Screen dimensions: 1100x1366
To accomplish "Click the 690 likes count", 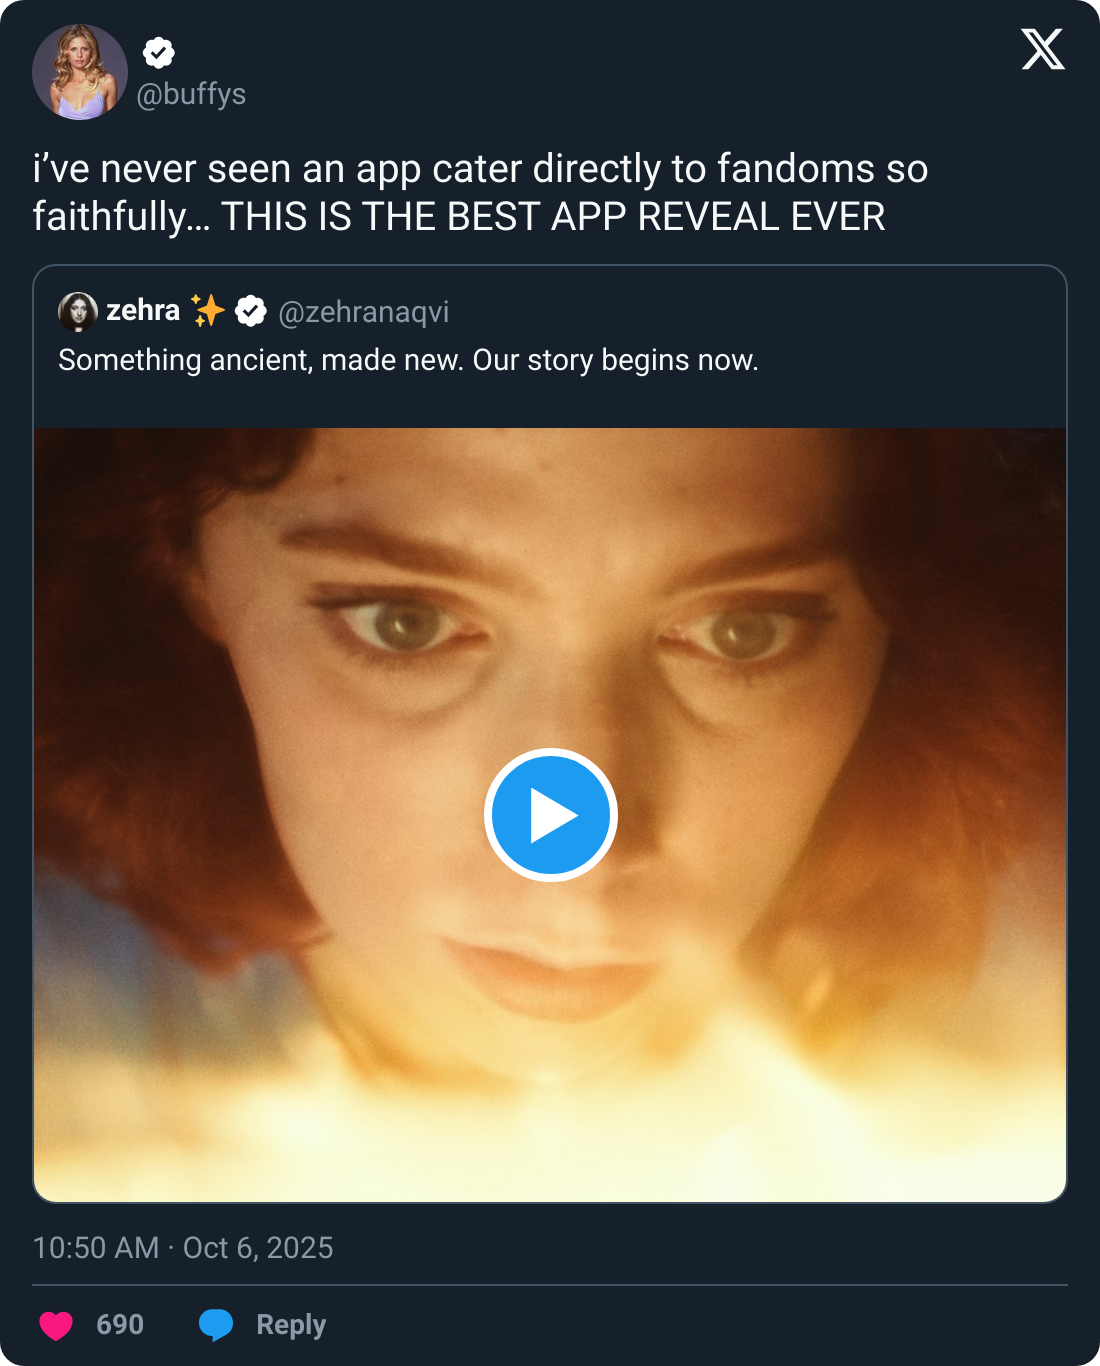I will click(x=120, y=1325).
